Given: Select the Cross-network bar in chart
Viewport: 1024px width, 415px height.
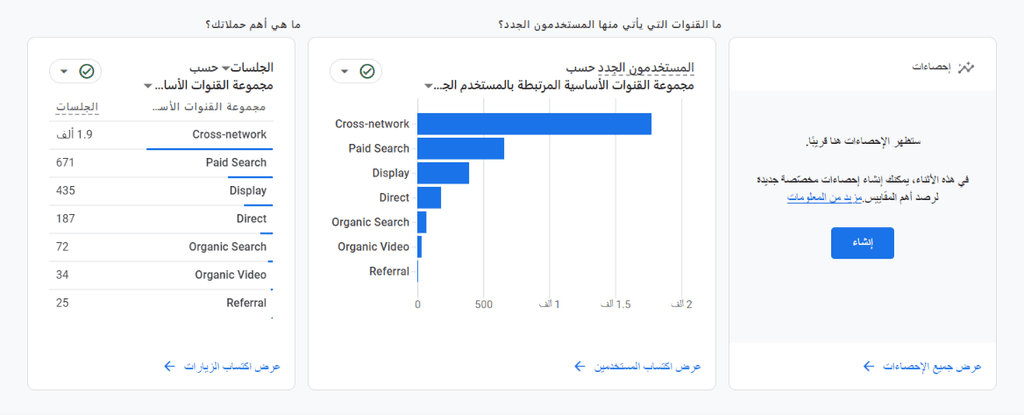Looking at the screenshot, I should (x=534, y=124).
